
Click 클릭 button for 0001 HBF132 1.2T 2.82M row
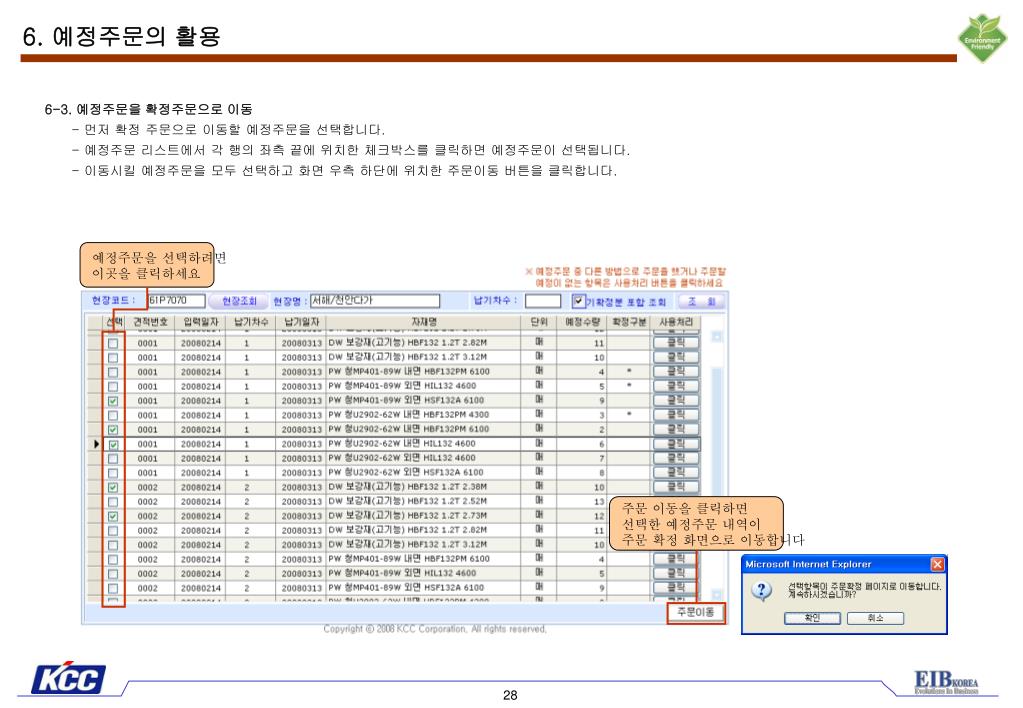click(676, 343)
